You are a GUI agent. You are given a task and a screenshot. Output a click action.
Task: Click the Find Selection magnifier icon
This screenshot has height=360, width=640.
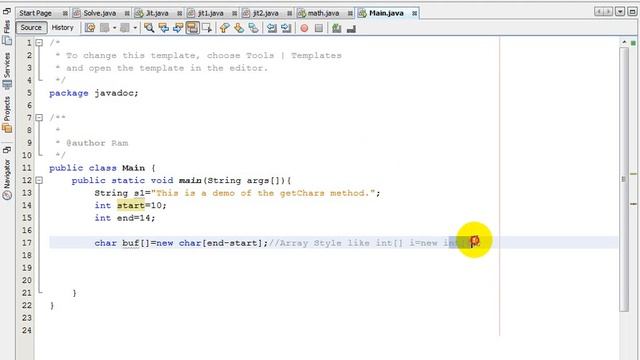coord(149,28)
